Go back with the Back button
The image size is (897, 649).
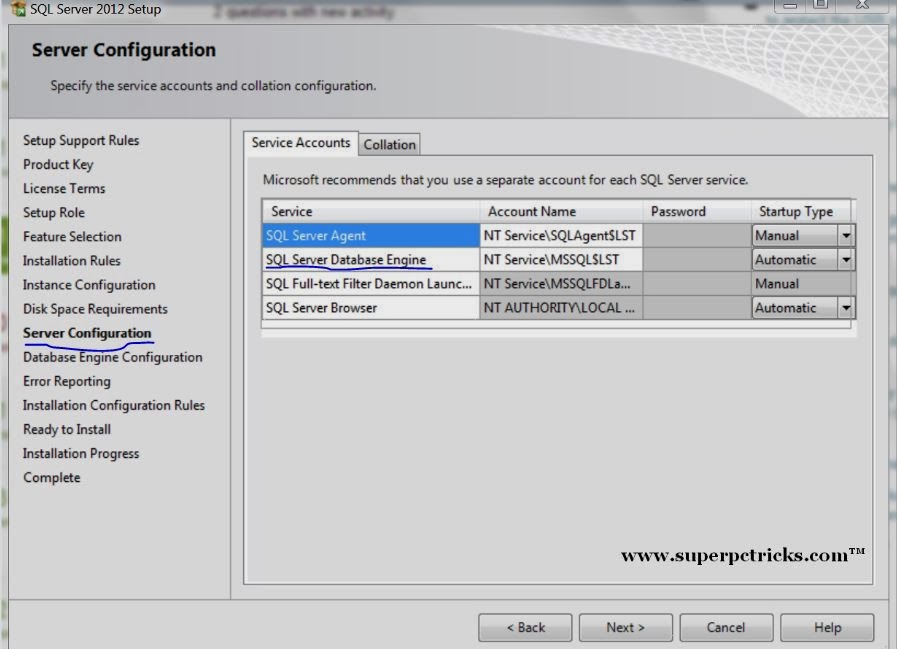click(525, 627)
